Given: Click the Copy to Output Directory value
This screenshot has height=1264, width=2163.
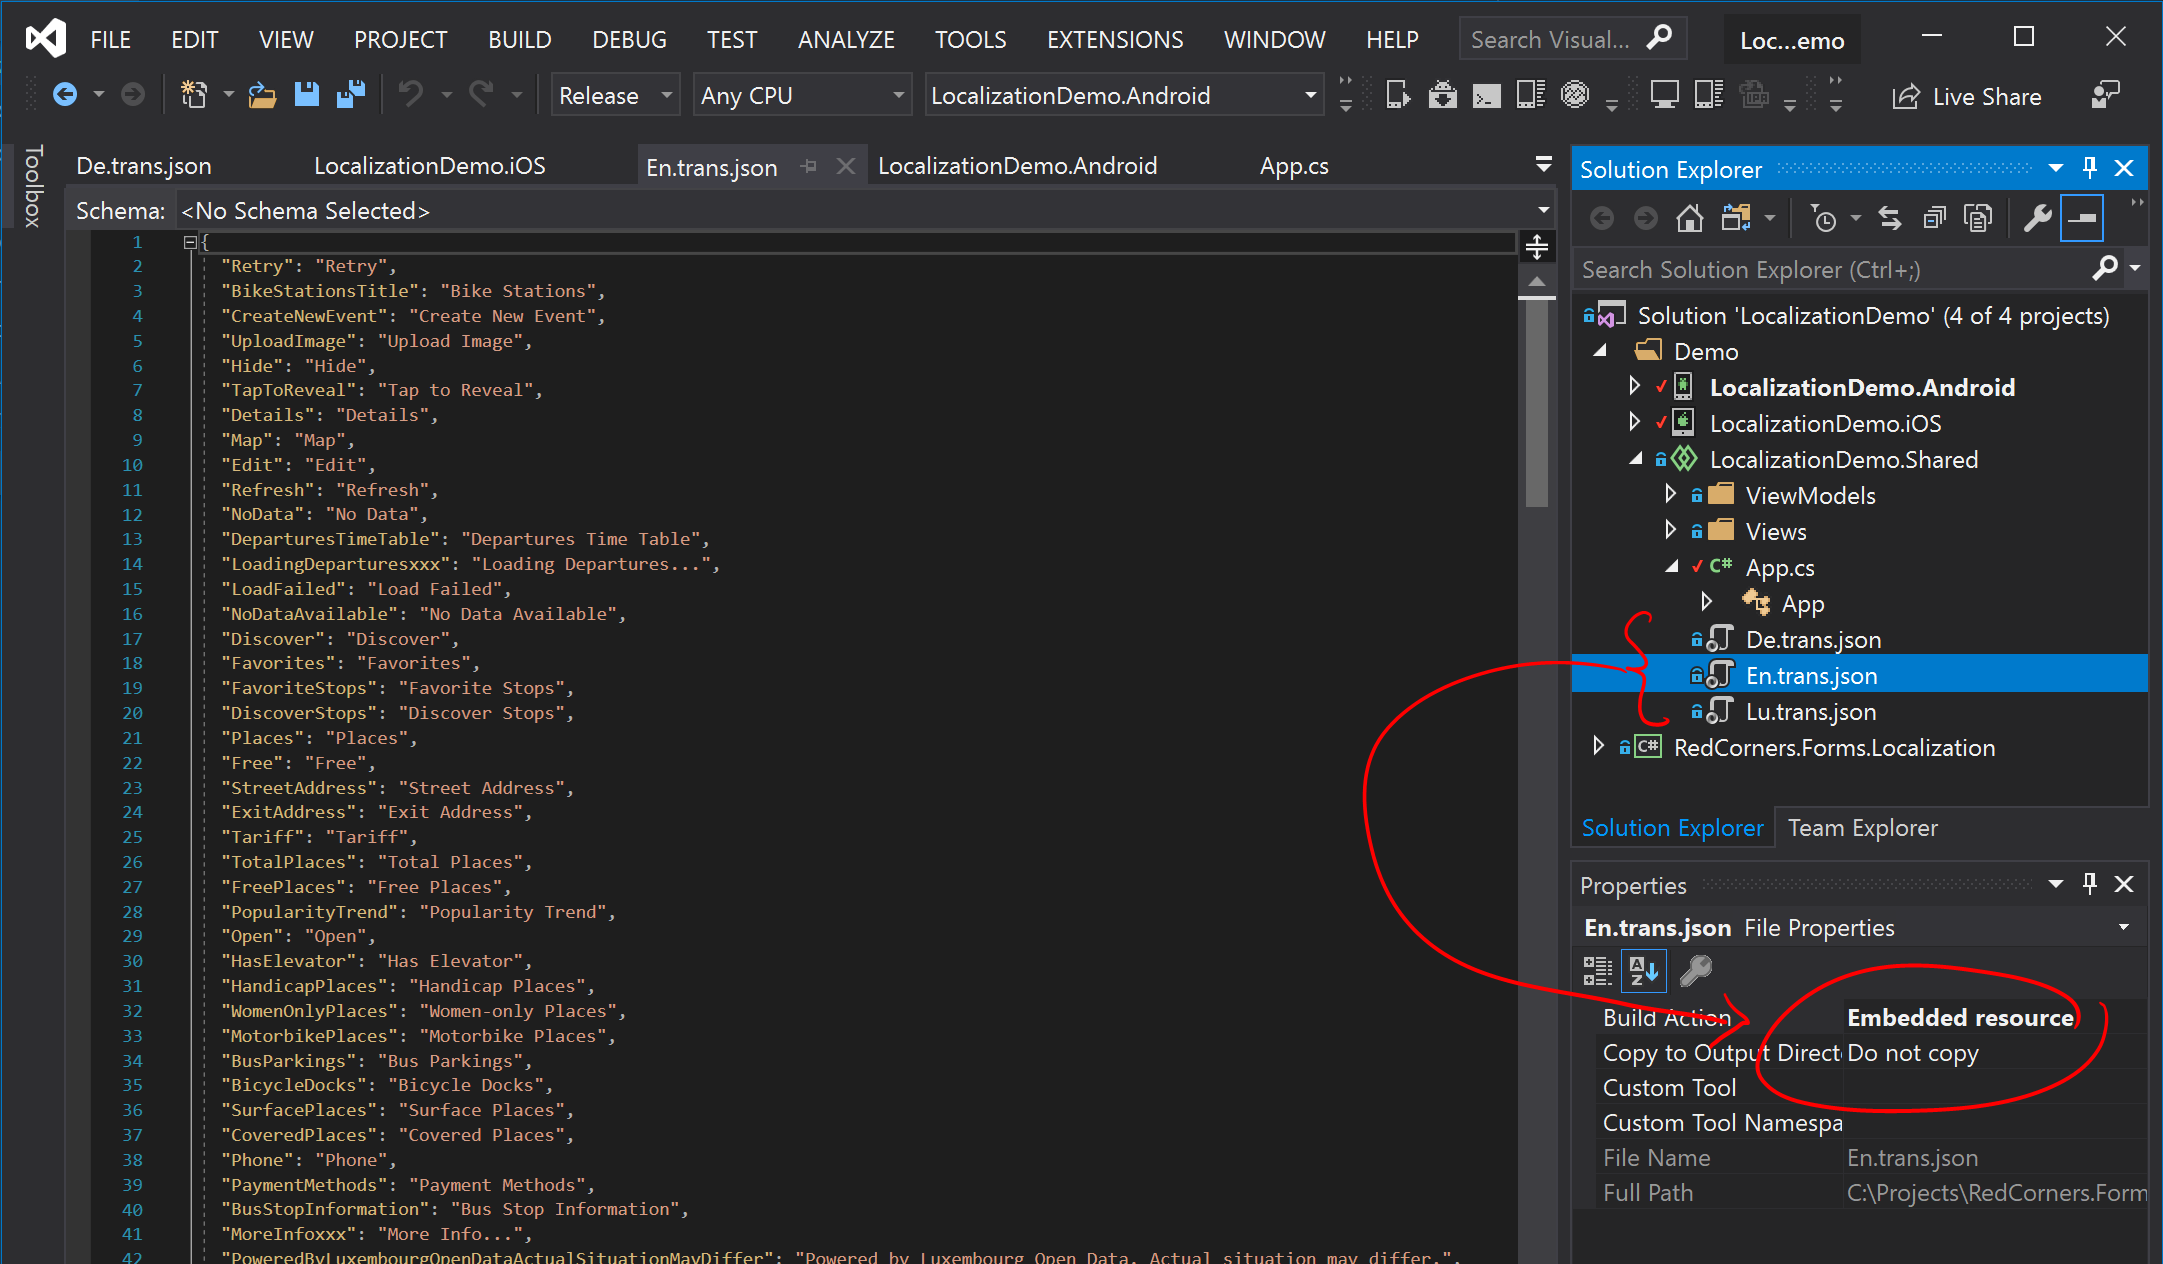Looking at the screenshot, I should 1912,1053.
